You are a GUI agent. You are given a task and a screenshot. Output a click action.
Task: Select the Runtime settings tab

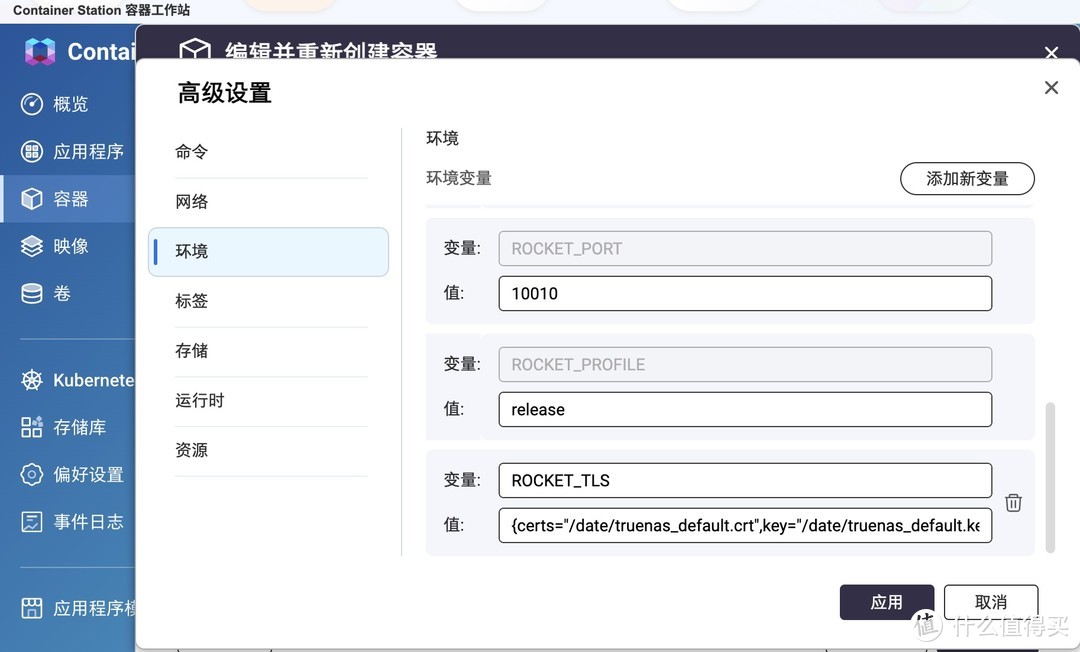click(x=200, y=400)
